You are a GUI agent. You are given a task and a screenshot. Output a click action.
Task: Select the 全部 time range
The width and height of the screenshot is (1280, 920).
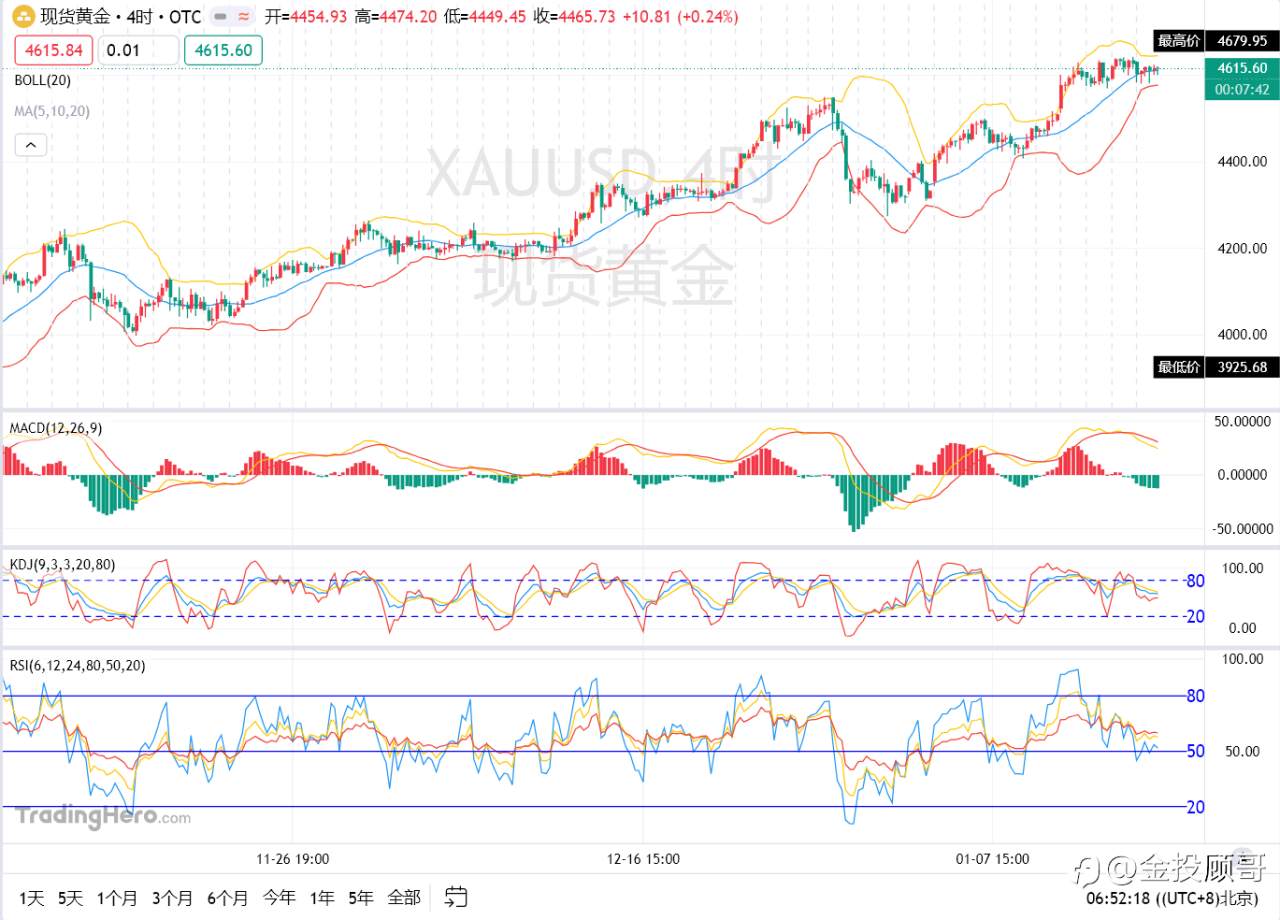pos(404,897)
